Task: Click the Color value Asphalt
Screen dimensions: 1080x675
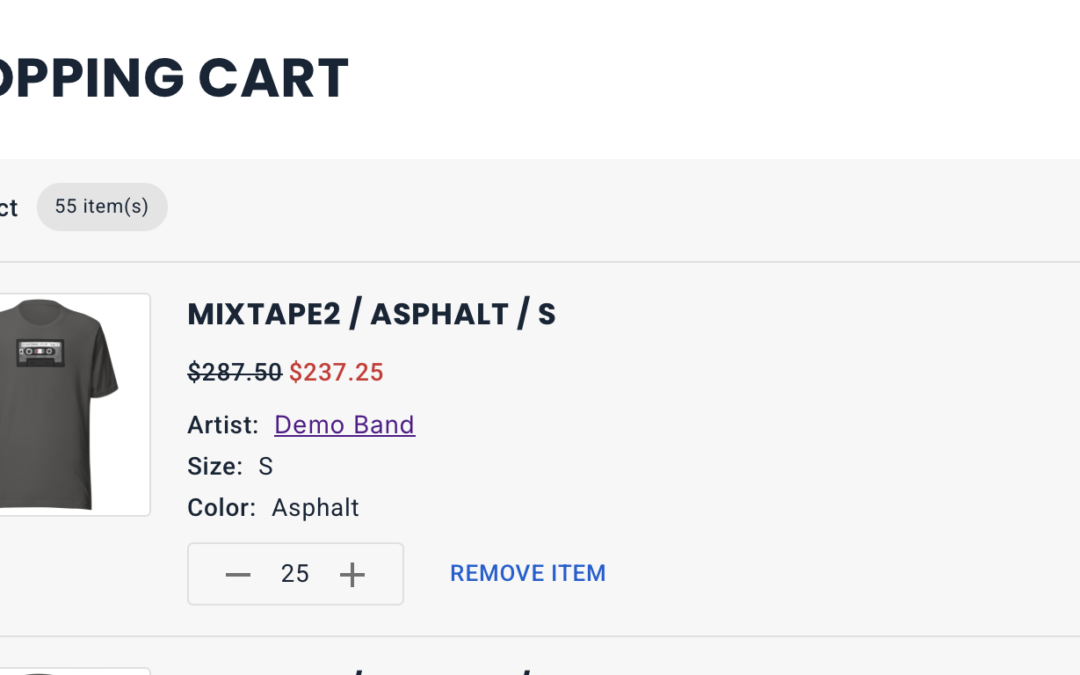Action: coord(315,508)
